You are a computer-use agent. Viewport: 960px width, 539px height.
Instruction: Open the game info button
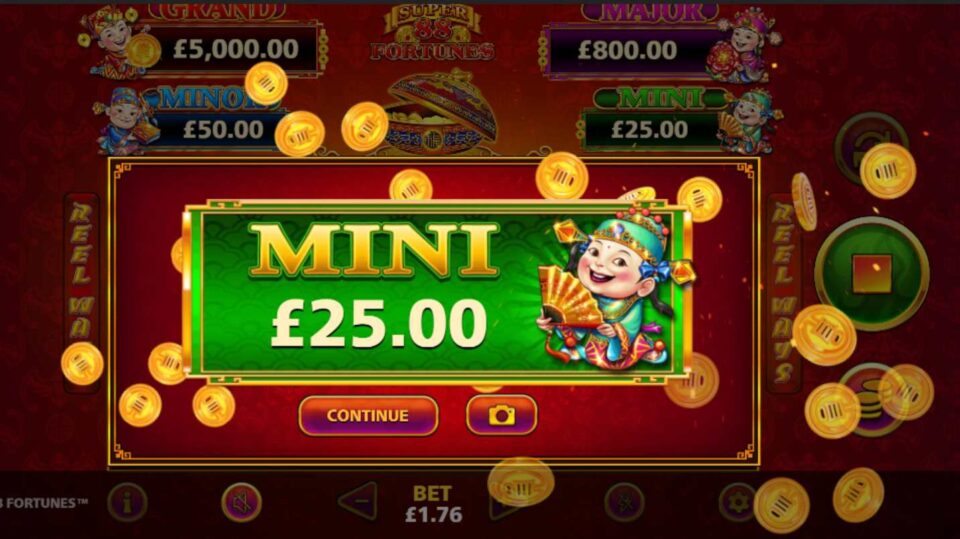[x=127, y=503]
